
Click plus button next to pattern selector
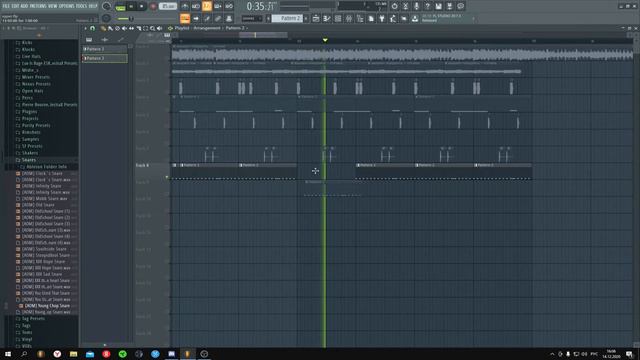[x=306, y=18]
